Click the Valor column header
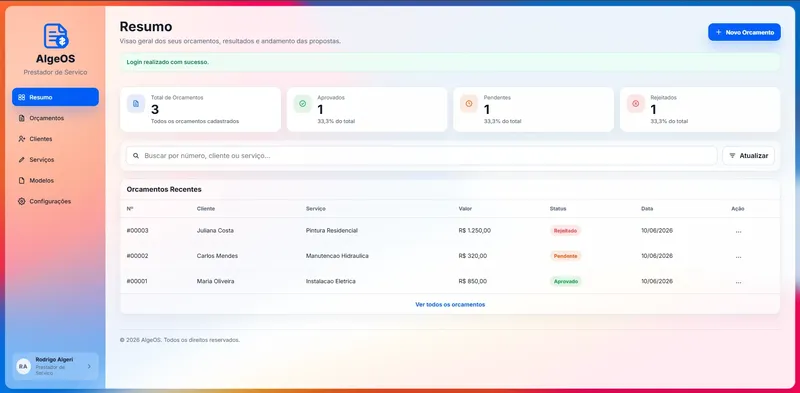Screen dimensions: 800x393 [x=465, y=209]
